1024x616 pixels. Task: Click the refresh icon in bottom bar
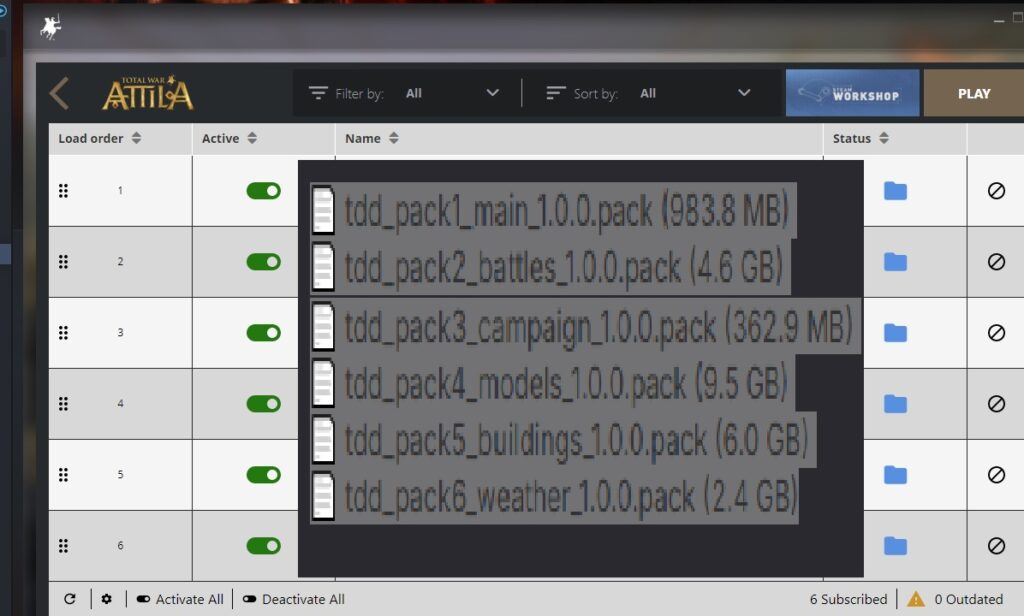click(70, 599)
